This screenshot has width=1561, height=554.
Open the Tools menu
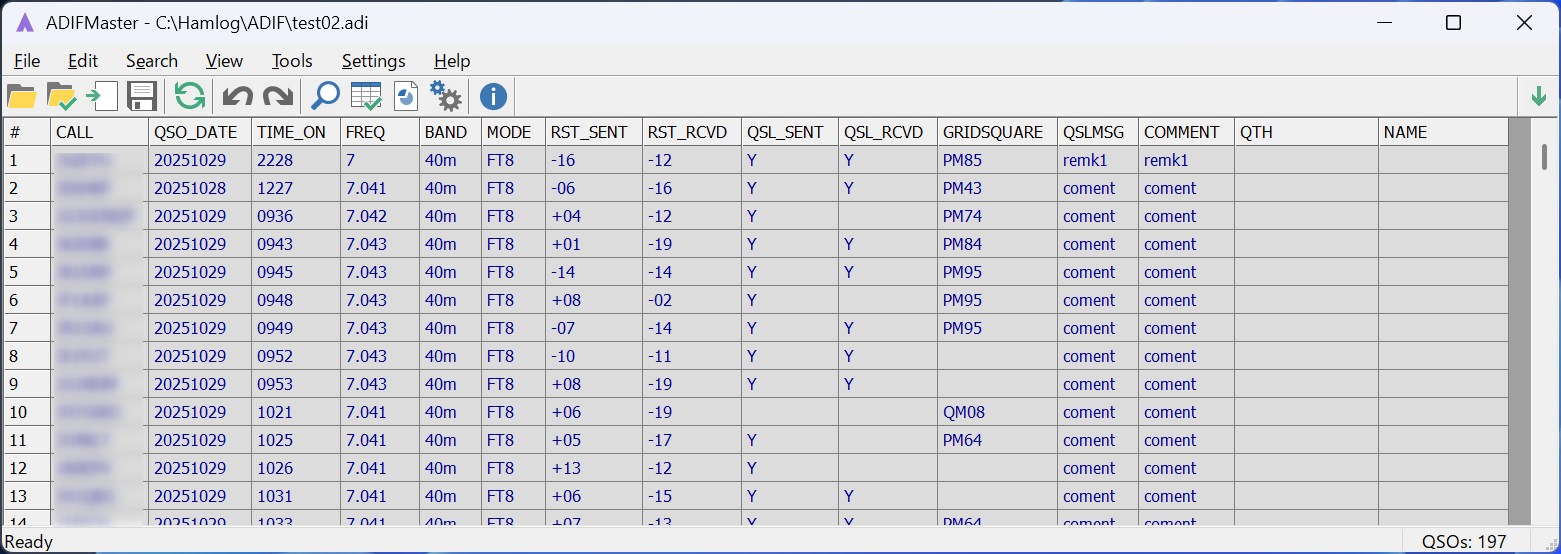[292, 61]
